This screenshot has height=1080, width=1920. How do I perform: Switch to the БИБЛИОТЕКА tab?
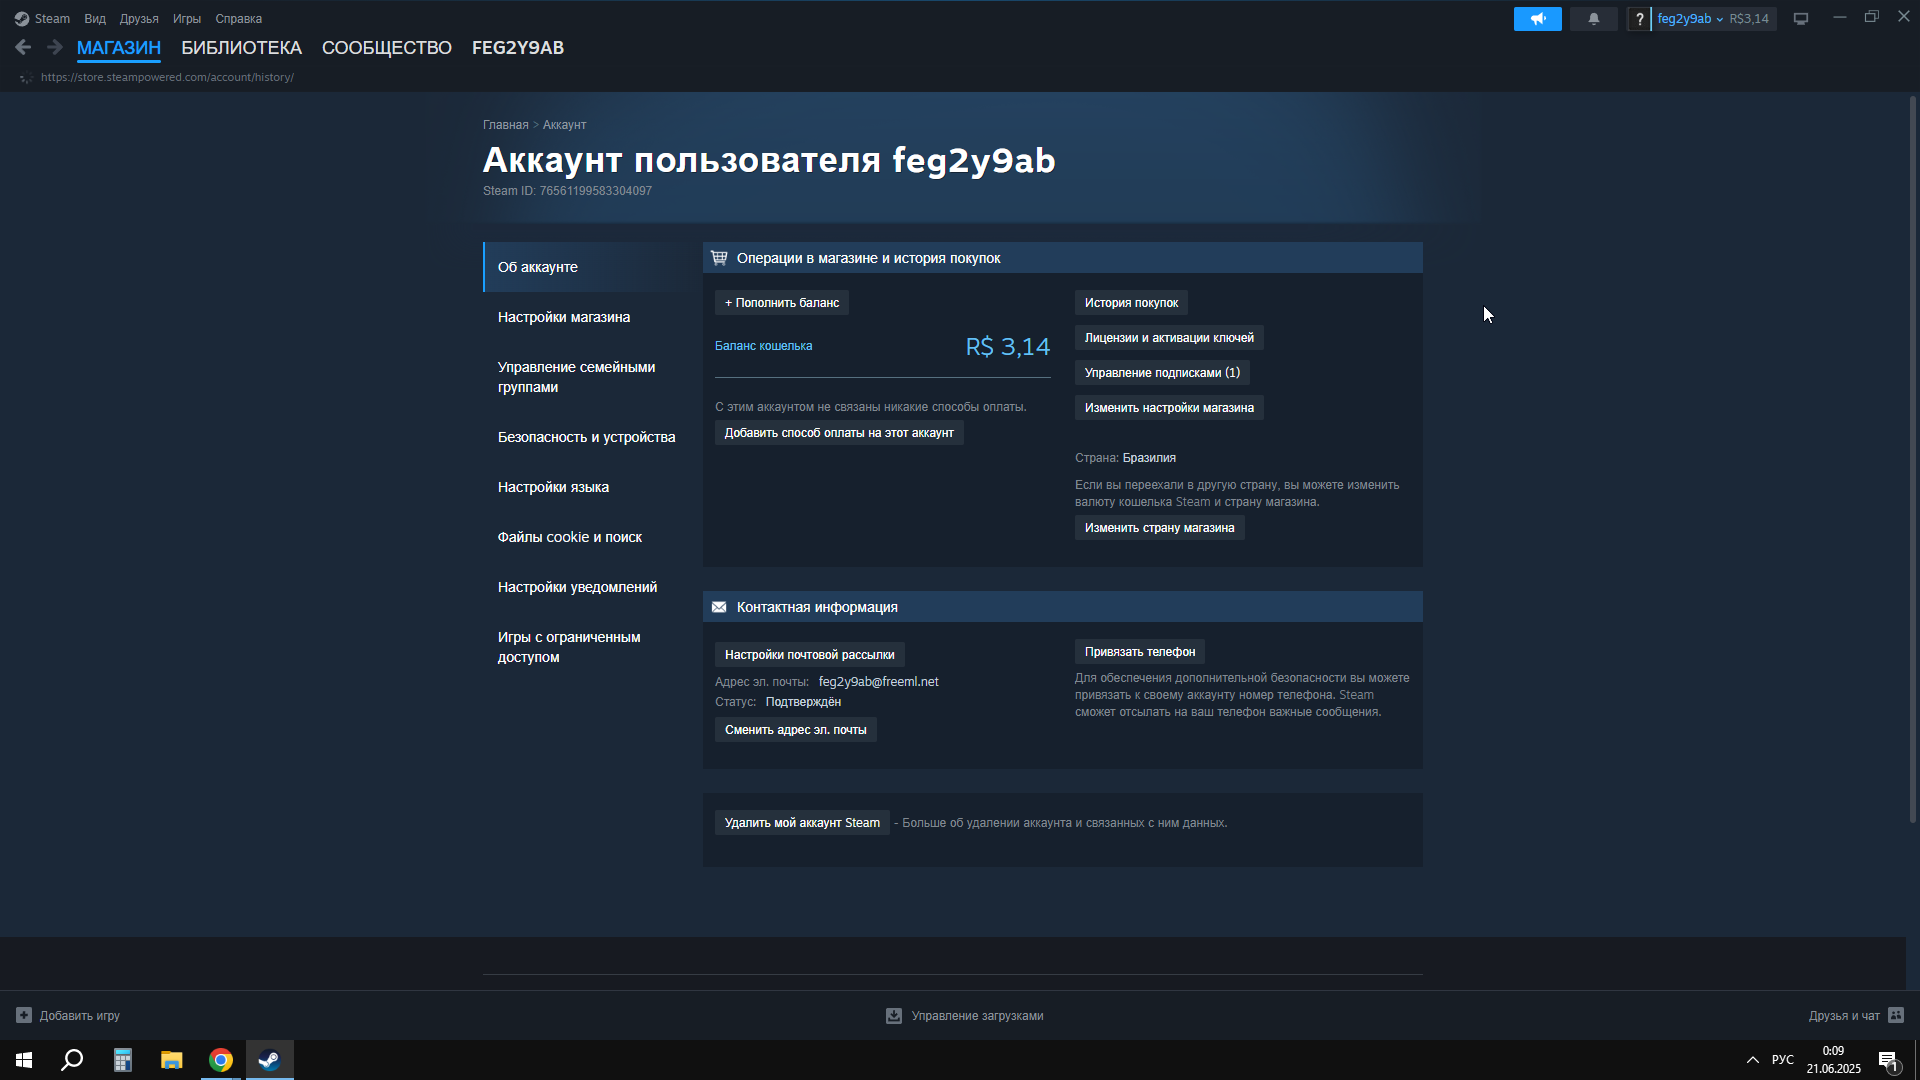click(241, 48)
